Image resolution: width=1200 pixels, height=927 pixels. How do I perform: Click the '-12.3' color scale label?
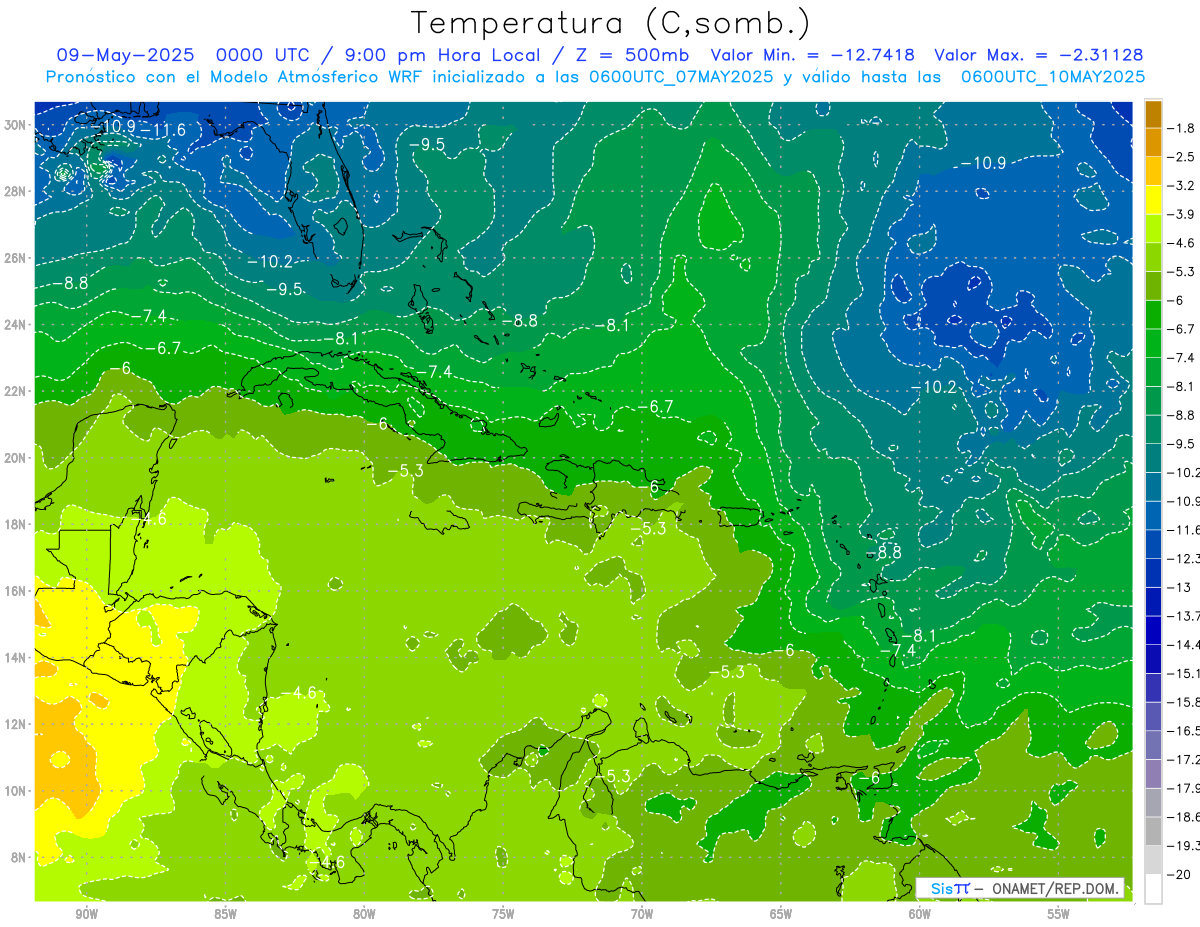pos(1184,558)
